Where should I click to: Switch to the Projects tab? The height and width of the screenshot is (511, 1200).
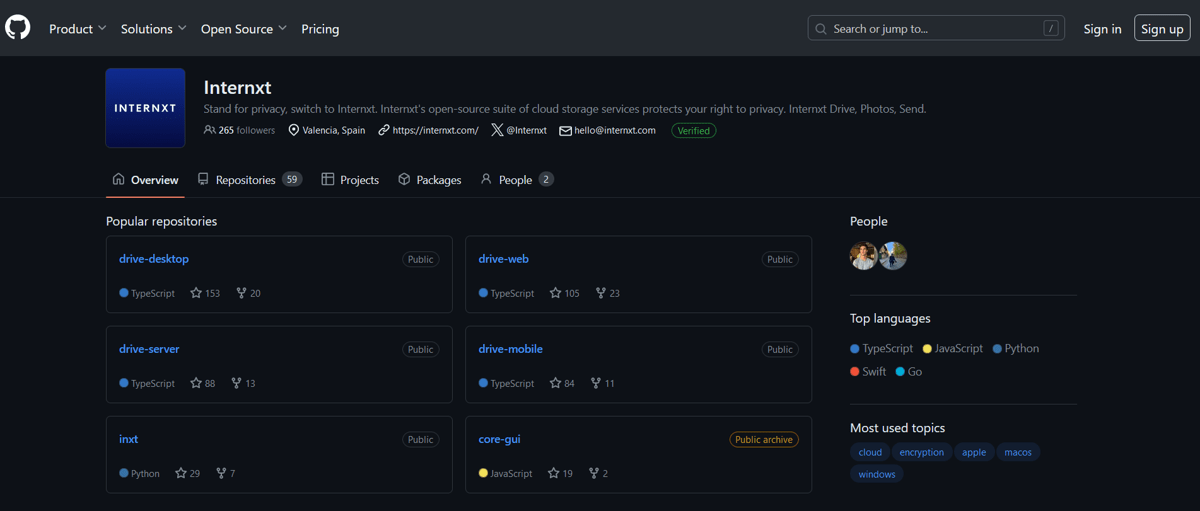[x=350, y=180]
